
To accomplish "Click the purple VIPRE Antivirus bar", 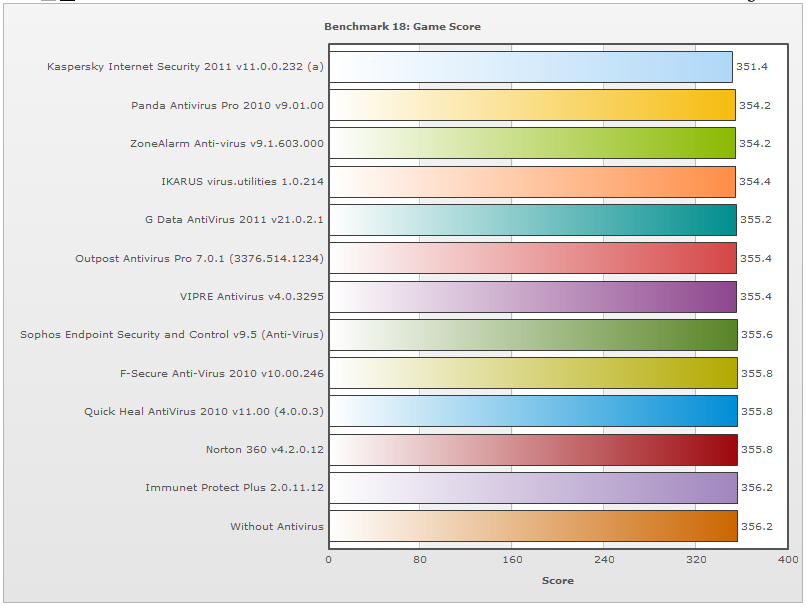I will [533, 297].
